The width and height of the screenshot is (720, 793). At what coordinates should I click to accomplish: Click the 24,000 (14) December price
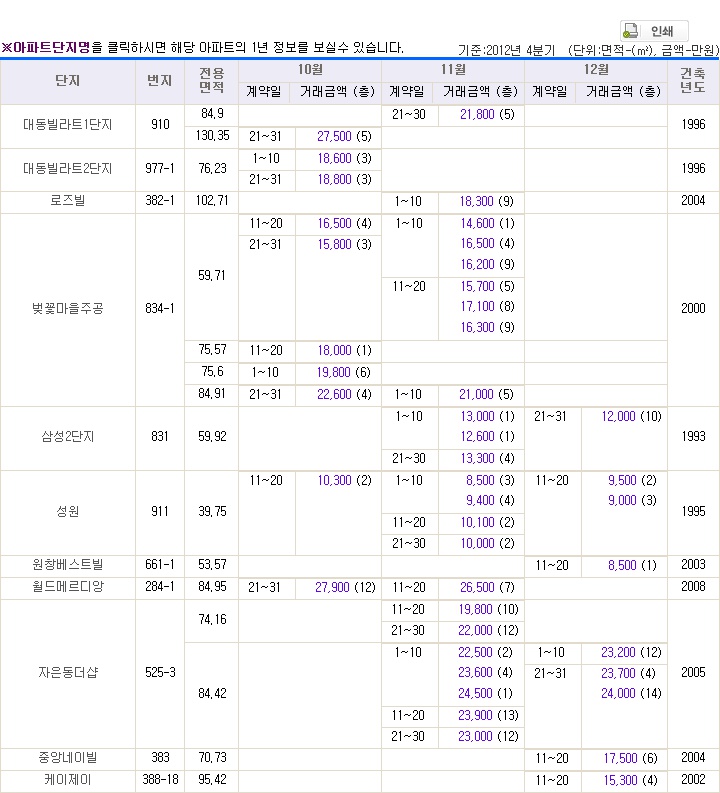[632, 693]
